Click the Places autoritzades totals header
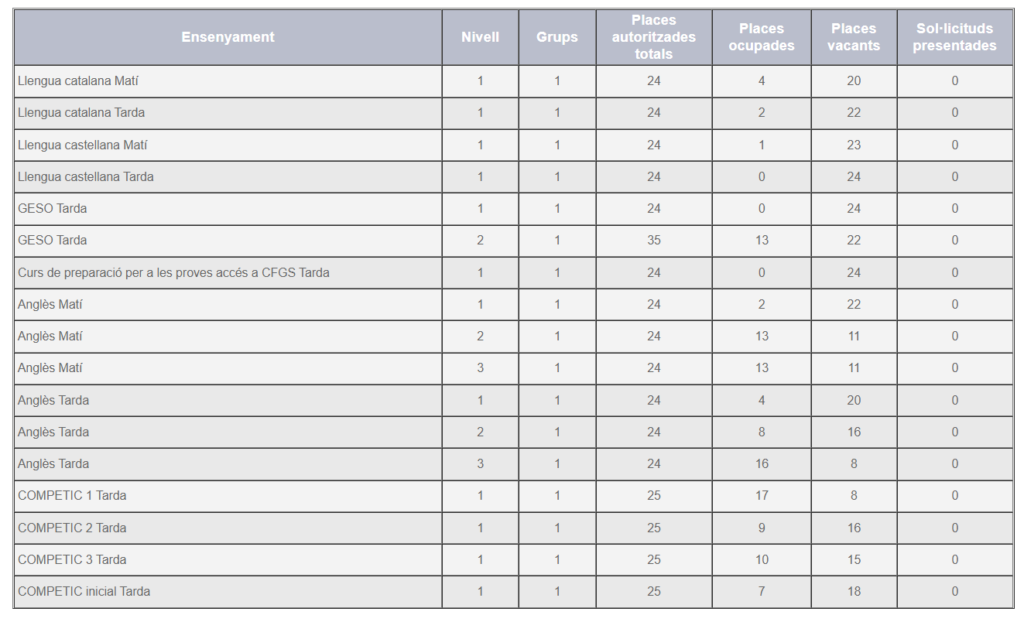The height and width of the screenshot is (622, 1024). 654,37
